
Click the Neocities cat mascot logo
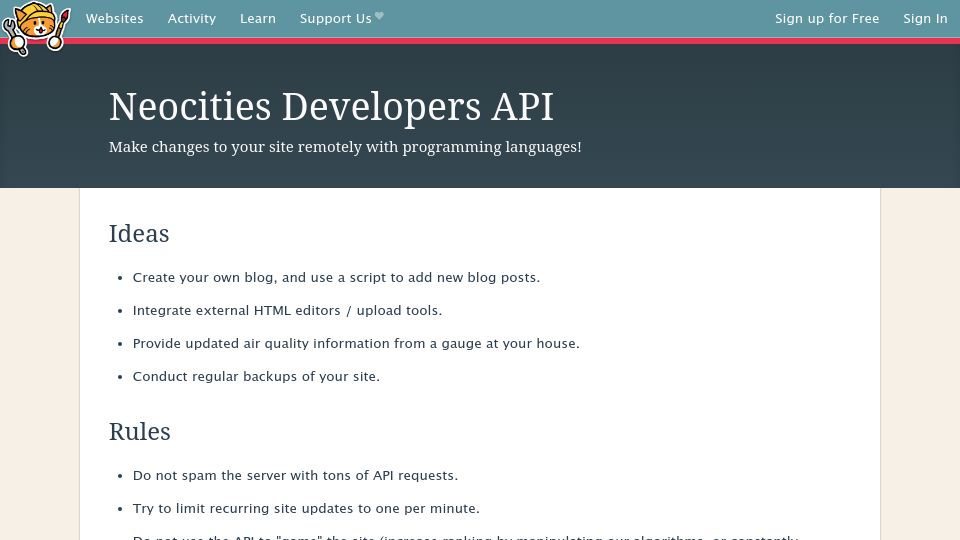[x=36, y=28]
